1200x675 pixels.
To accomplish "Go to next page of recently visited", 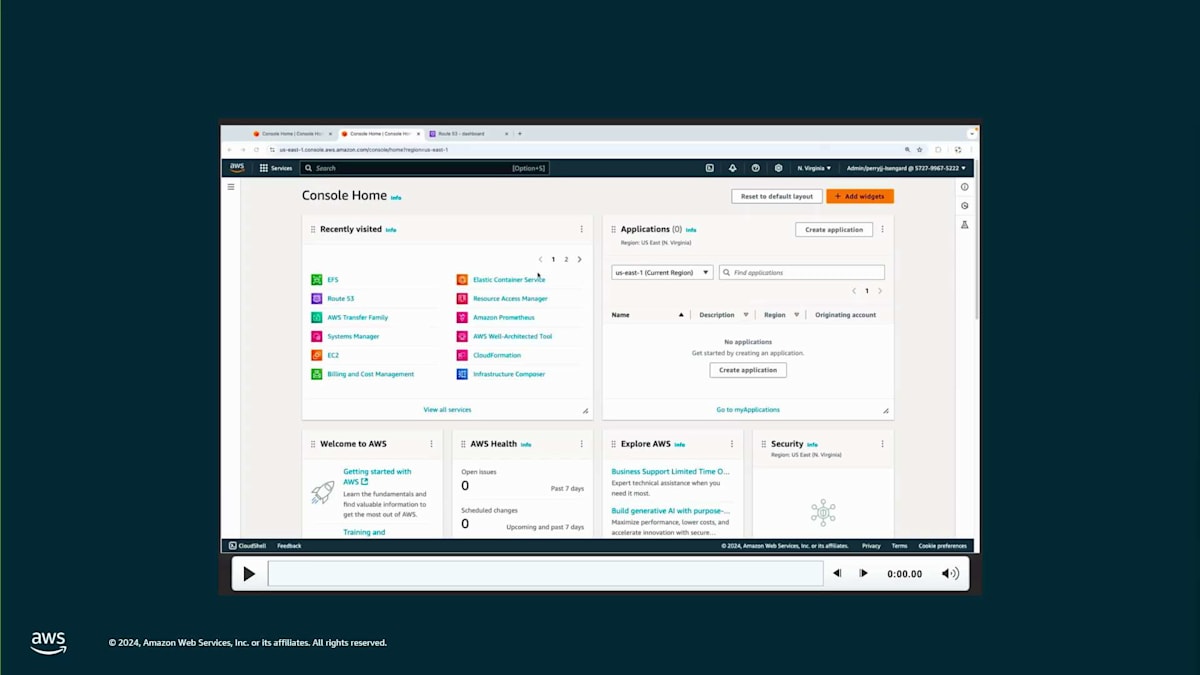I will pyautogui.click(x=579, y=260).
